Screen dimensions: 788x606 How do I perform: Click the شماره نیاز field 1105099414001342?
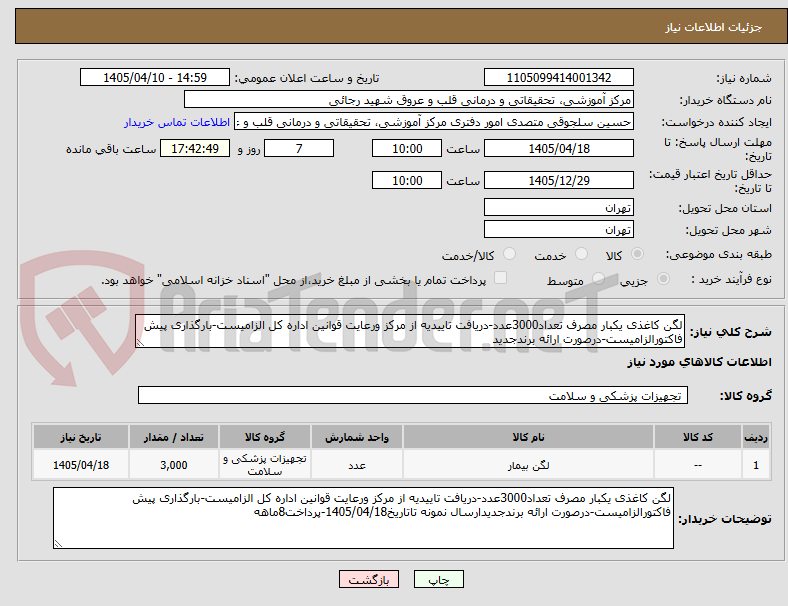tap(558, 77)
